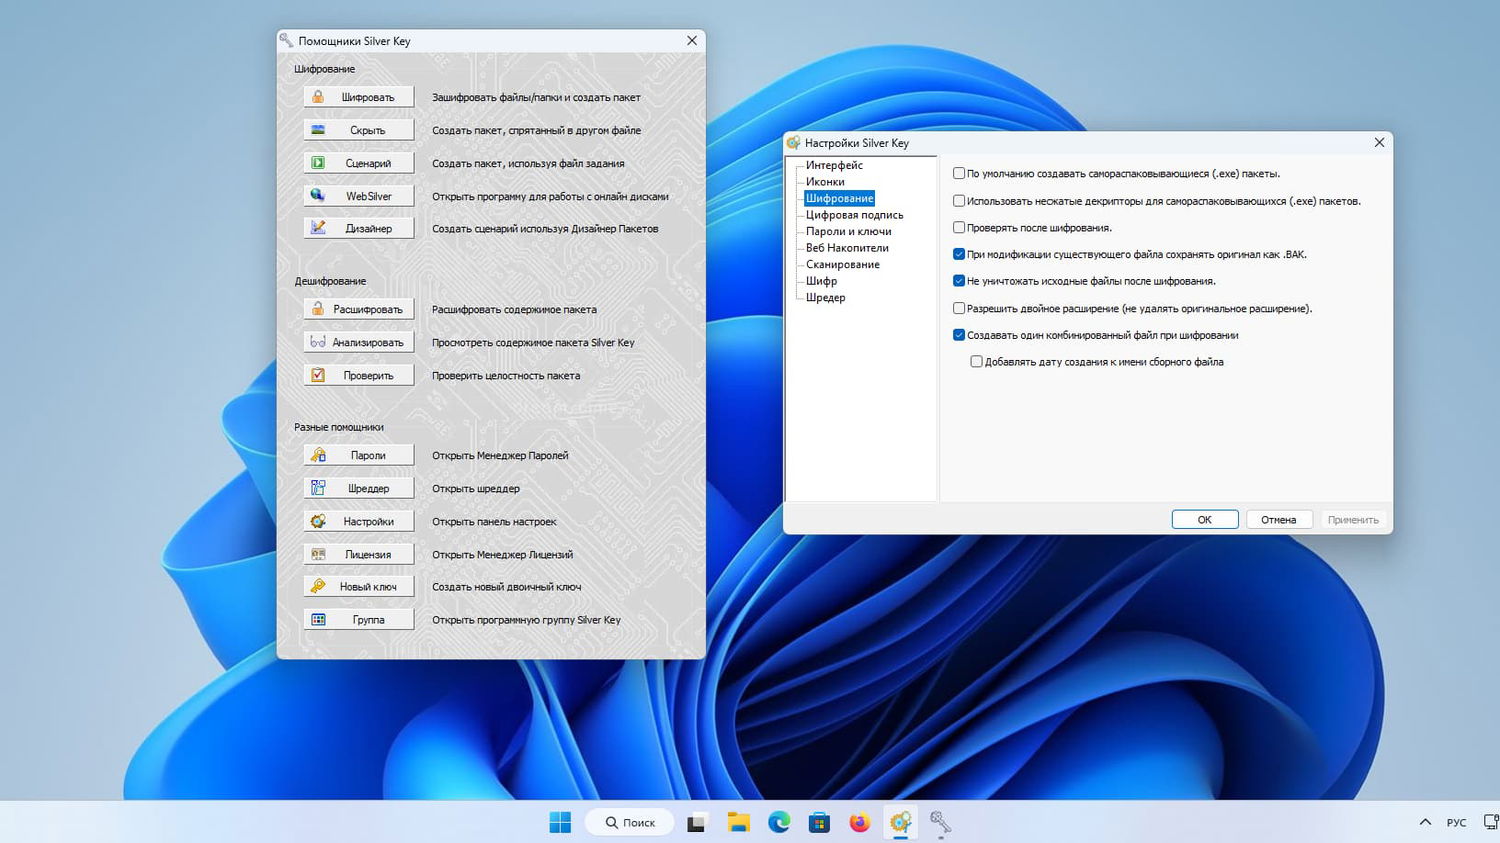The width and height of the screenshot is (1500, 843).
Task: Open the Шредер file shredder
Action: [359, 489]
